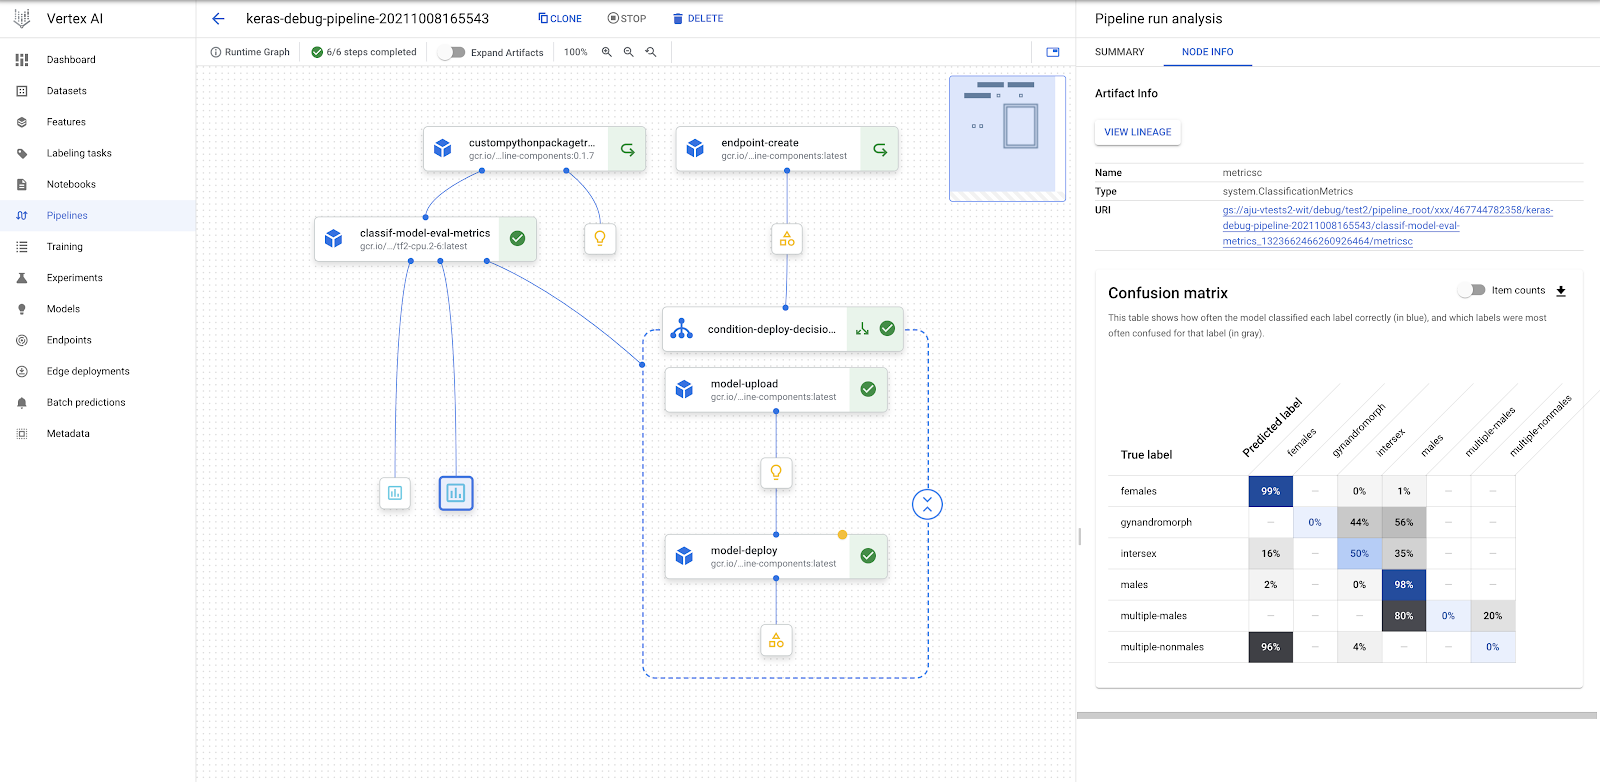Click the Notebooks sidebar icon
The width and height of the screenshot is (1600, 782).
[x=22, y=184]
